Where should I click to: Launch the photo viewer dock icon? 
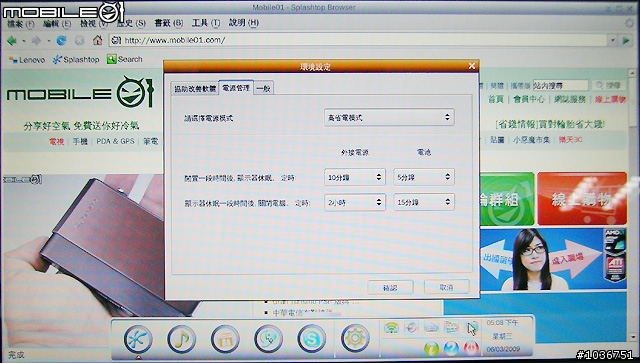click(x=225, y=339)
